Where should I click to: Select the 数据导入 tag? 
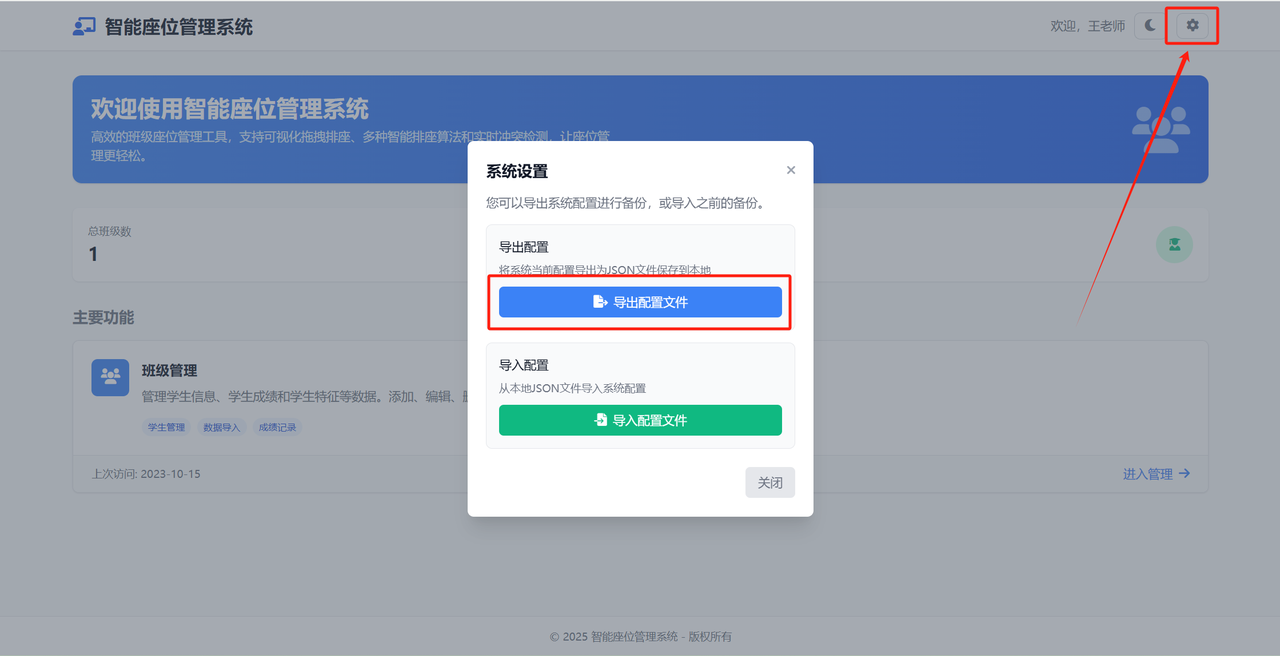pyautogui.click(x=222, y=427)
